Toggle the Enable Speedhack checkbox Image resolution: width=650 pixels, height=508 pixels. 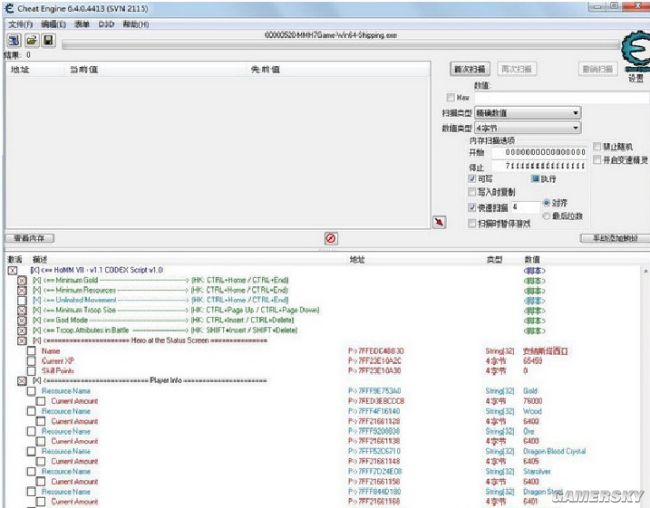coord(597,160)
